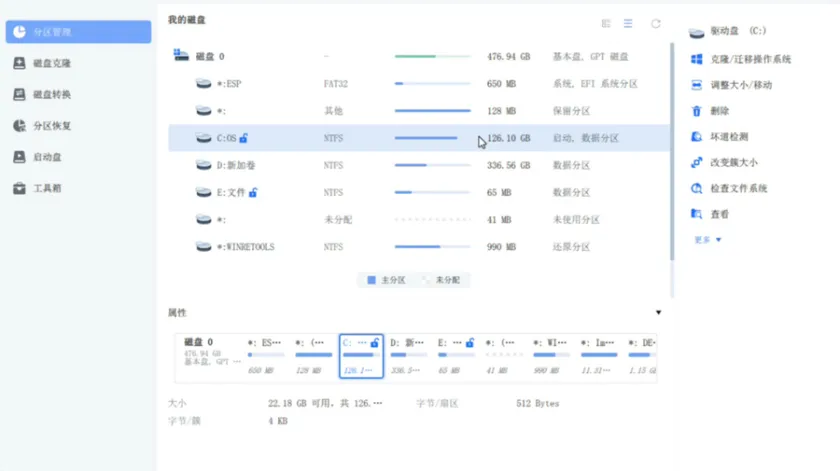The width and height of the screenshot is (840, 471).
Task: Click the 磁盘 0 disk icon
Action: [x=181, y=55]
